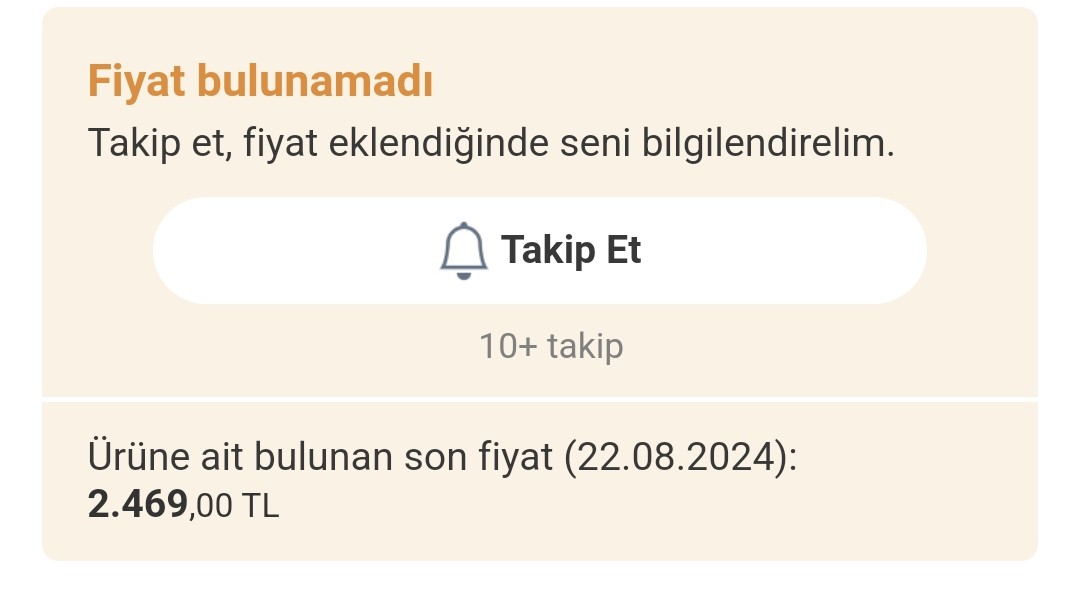
Task: Click the TL currency label
Action: 260,506
